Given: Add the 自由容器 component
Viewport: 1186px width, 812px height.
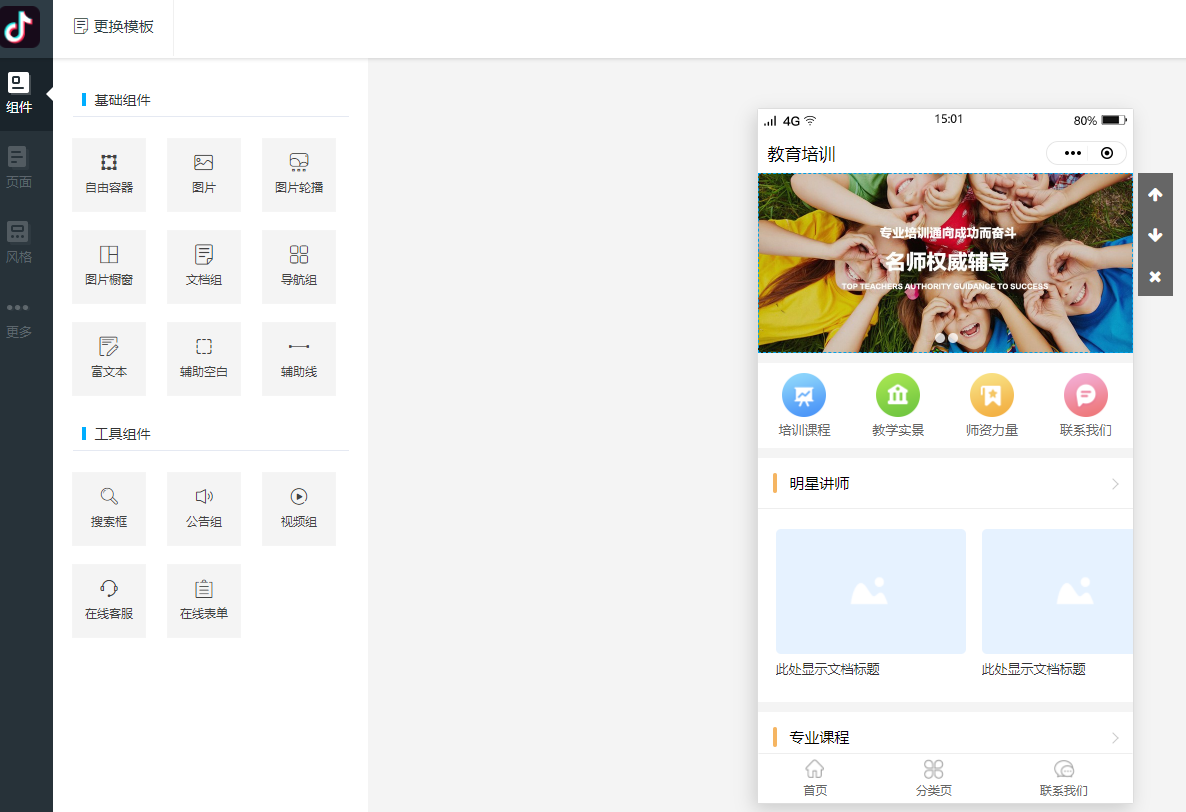Looking at the screenshot, I should [x=109, y=175].
